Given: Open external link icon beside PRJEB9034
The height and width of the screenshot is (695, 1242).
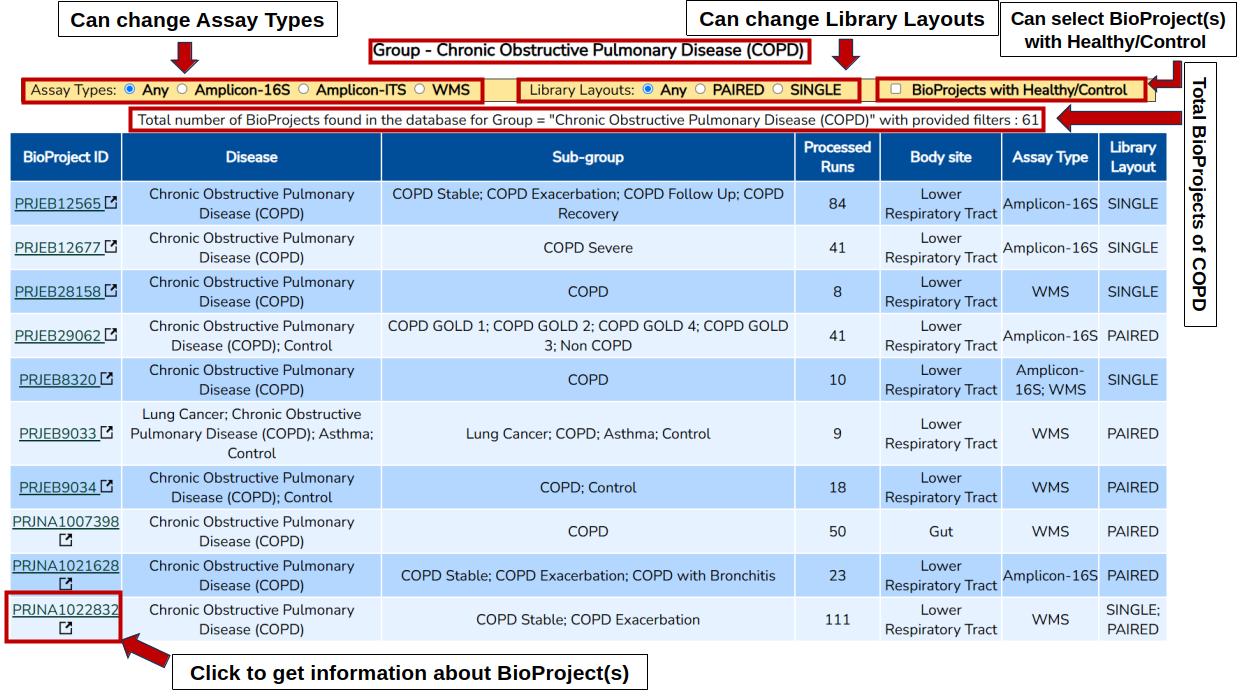Looking at the screenshot, I should point(107,487).
